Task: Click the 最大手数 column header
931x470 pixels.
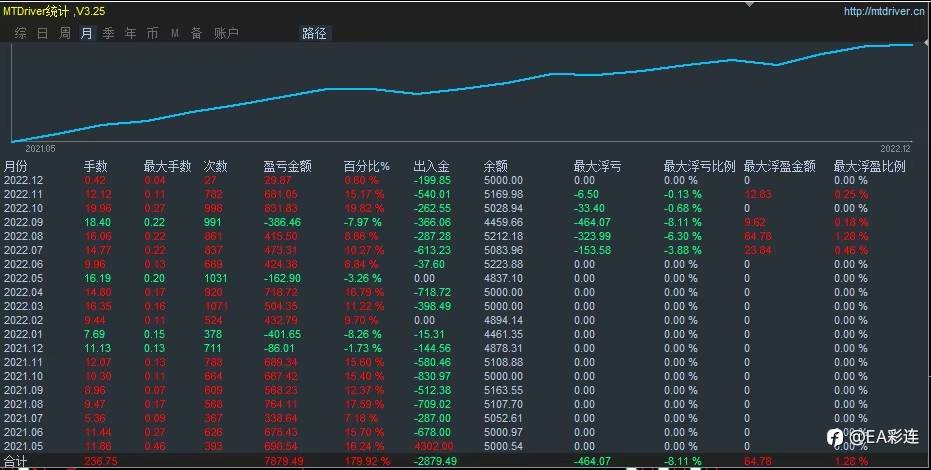Action: coord(167,166)
